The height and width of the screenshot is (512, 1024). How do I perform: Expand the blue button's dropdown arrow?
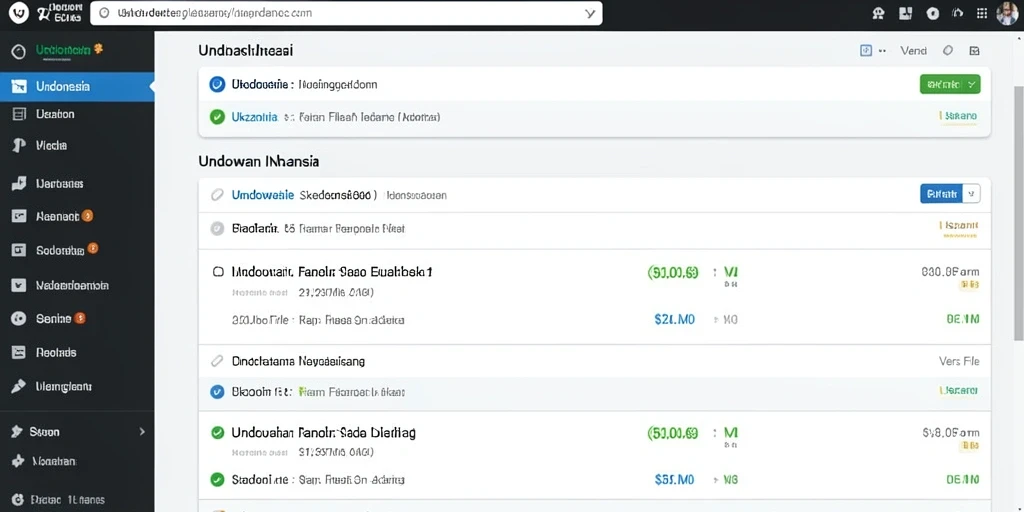click(971, 193)
